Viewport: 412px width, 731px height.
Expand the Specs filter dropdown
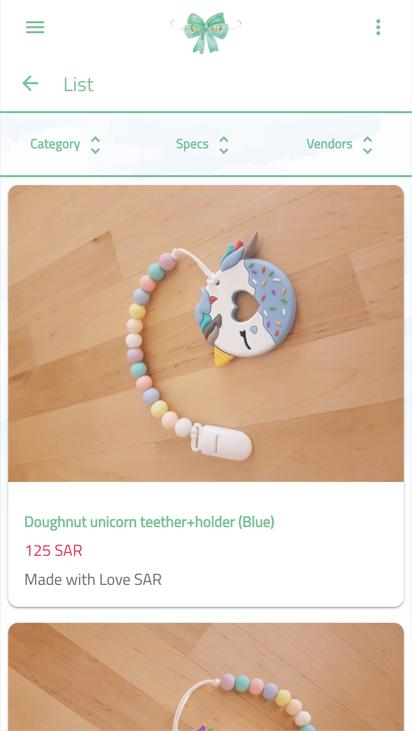[x=202, y=145]
